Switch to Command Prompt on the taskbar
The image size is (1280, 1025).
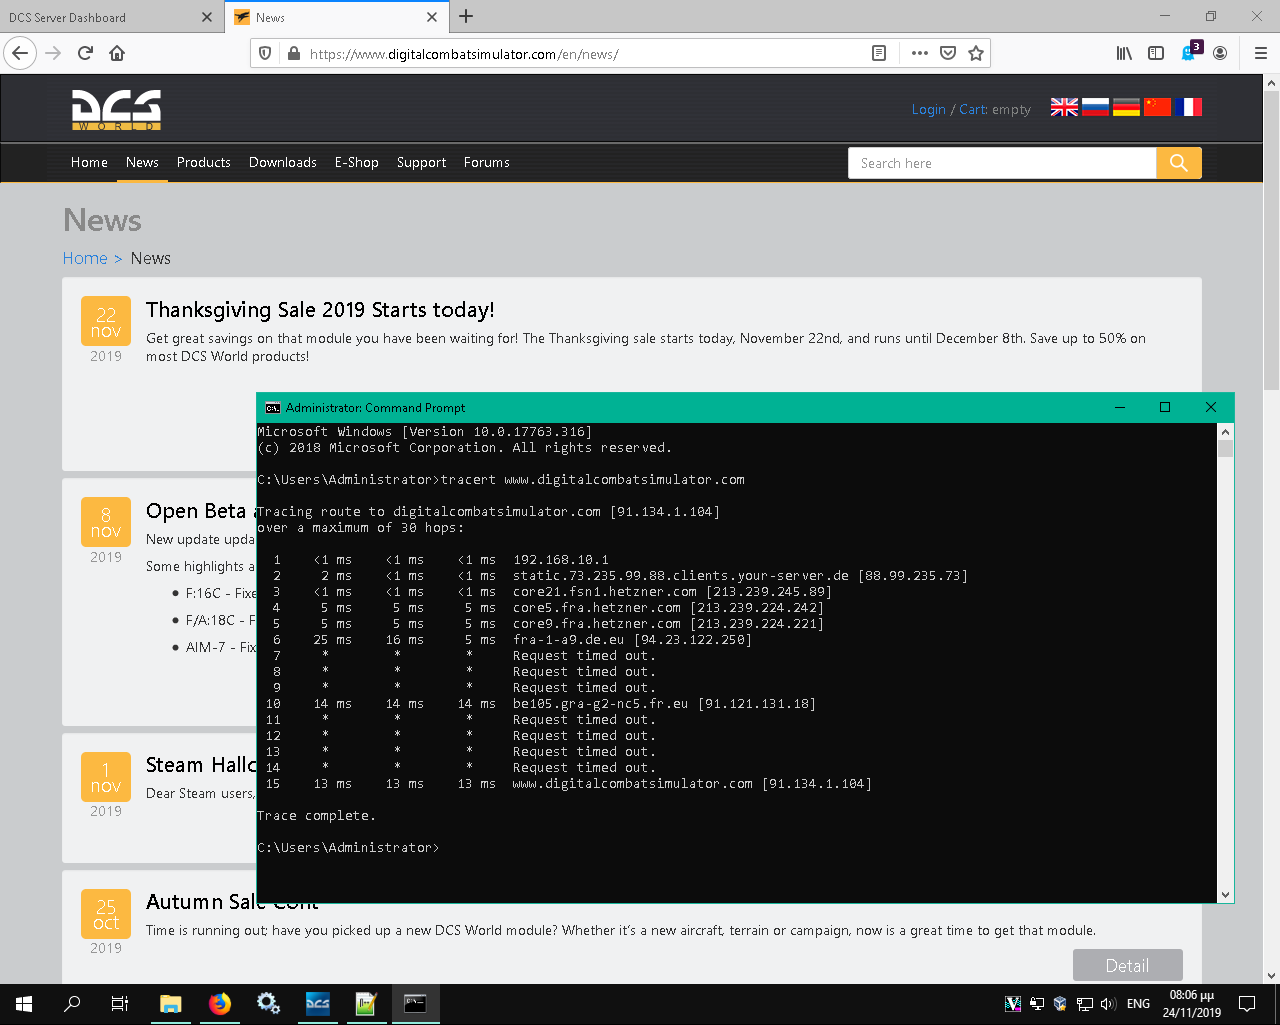[415, 1004]
